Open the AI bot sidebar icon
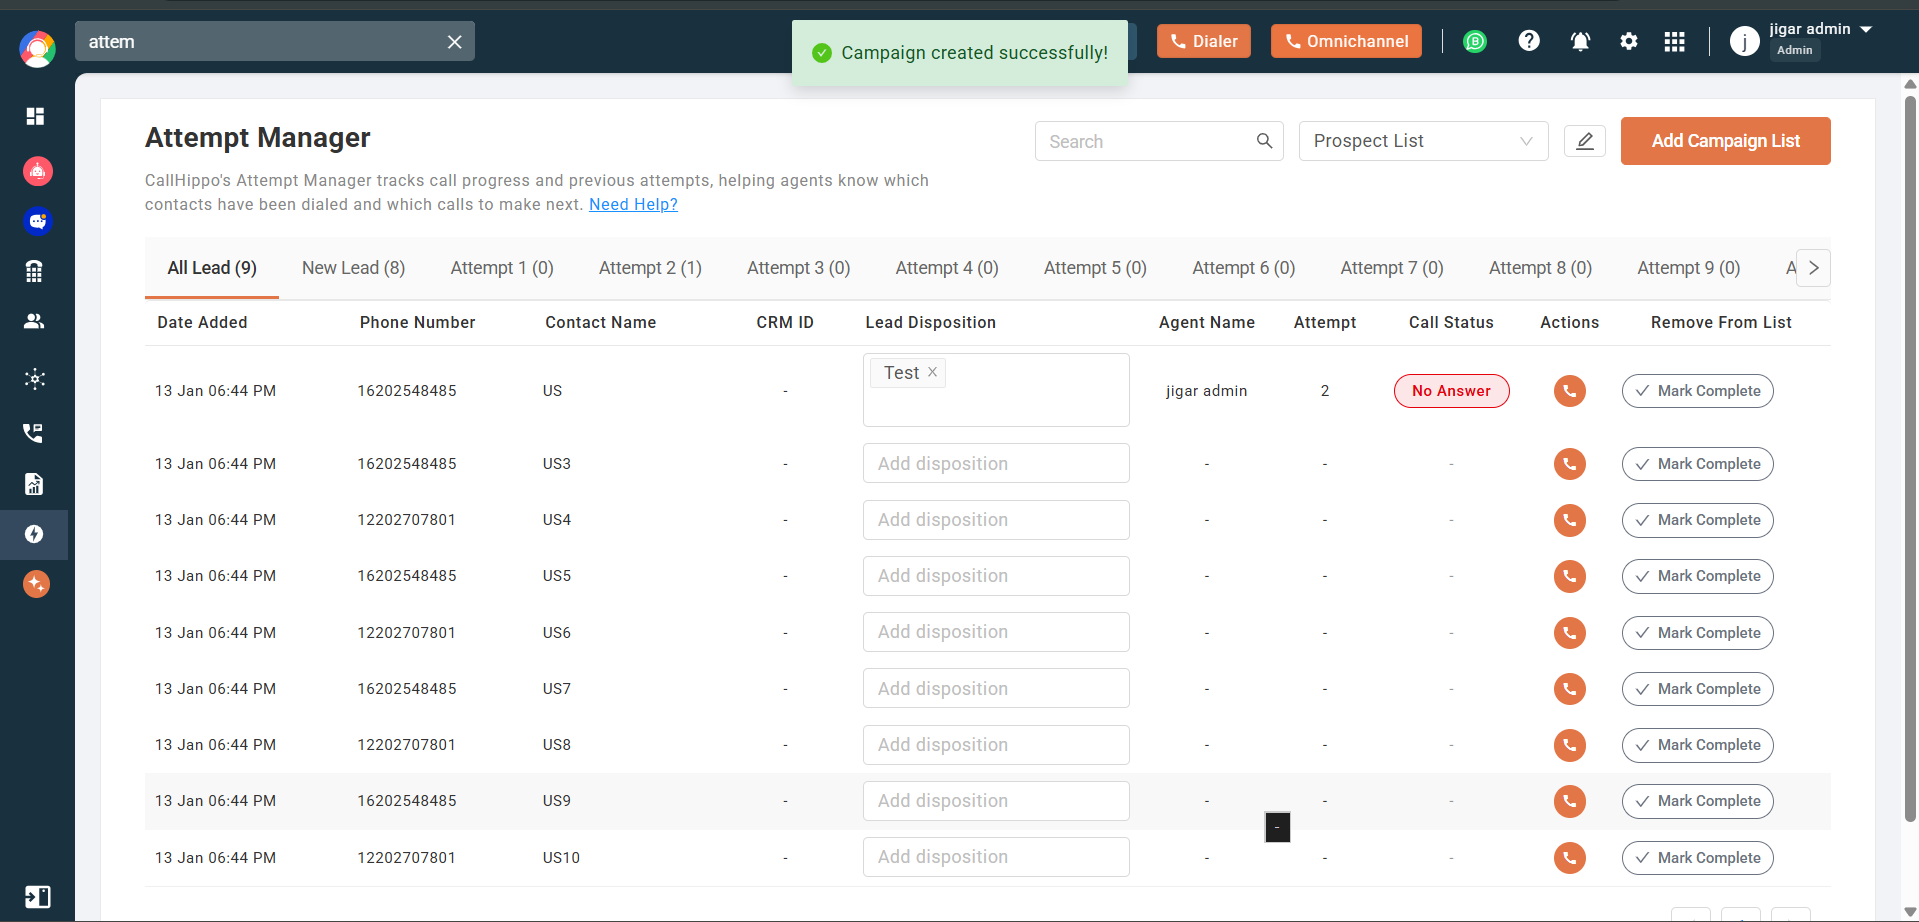 tap(37, 171)
